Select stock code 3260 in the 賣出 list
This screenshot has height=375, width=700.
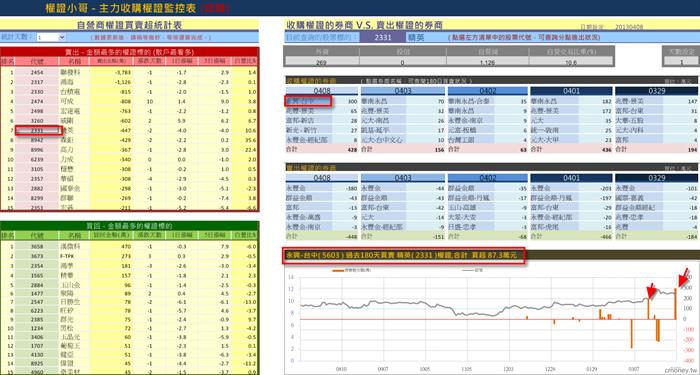click(37, 121)
